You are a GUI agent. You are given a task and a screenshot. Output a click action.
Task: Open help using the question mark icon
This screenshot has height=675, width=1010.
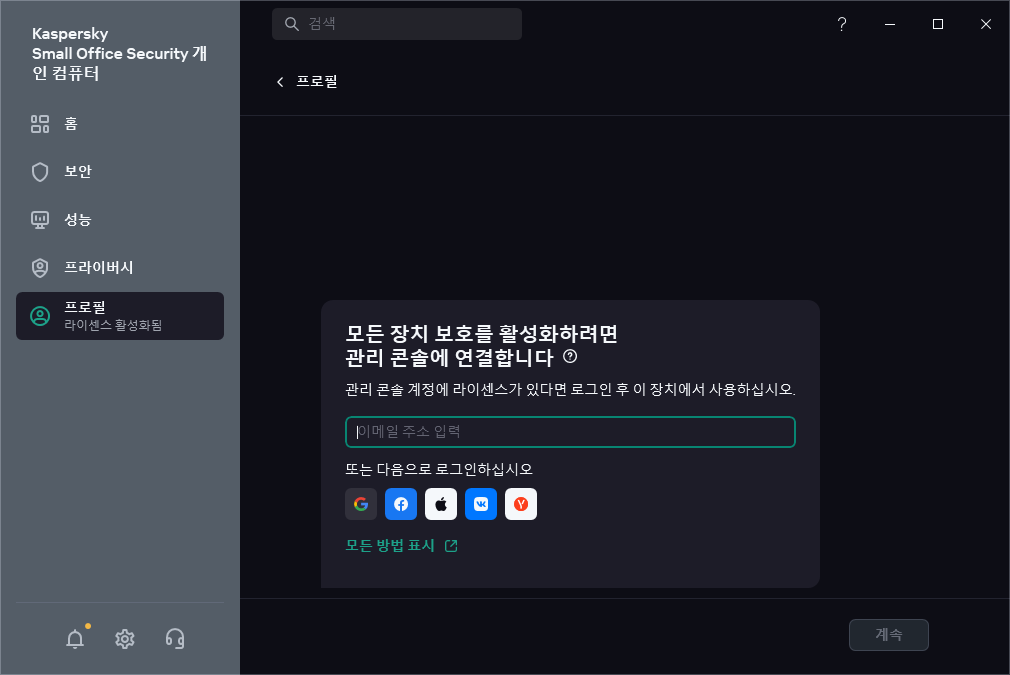841,24
